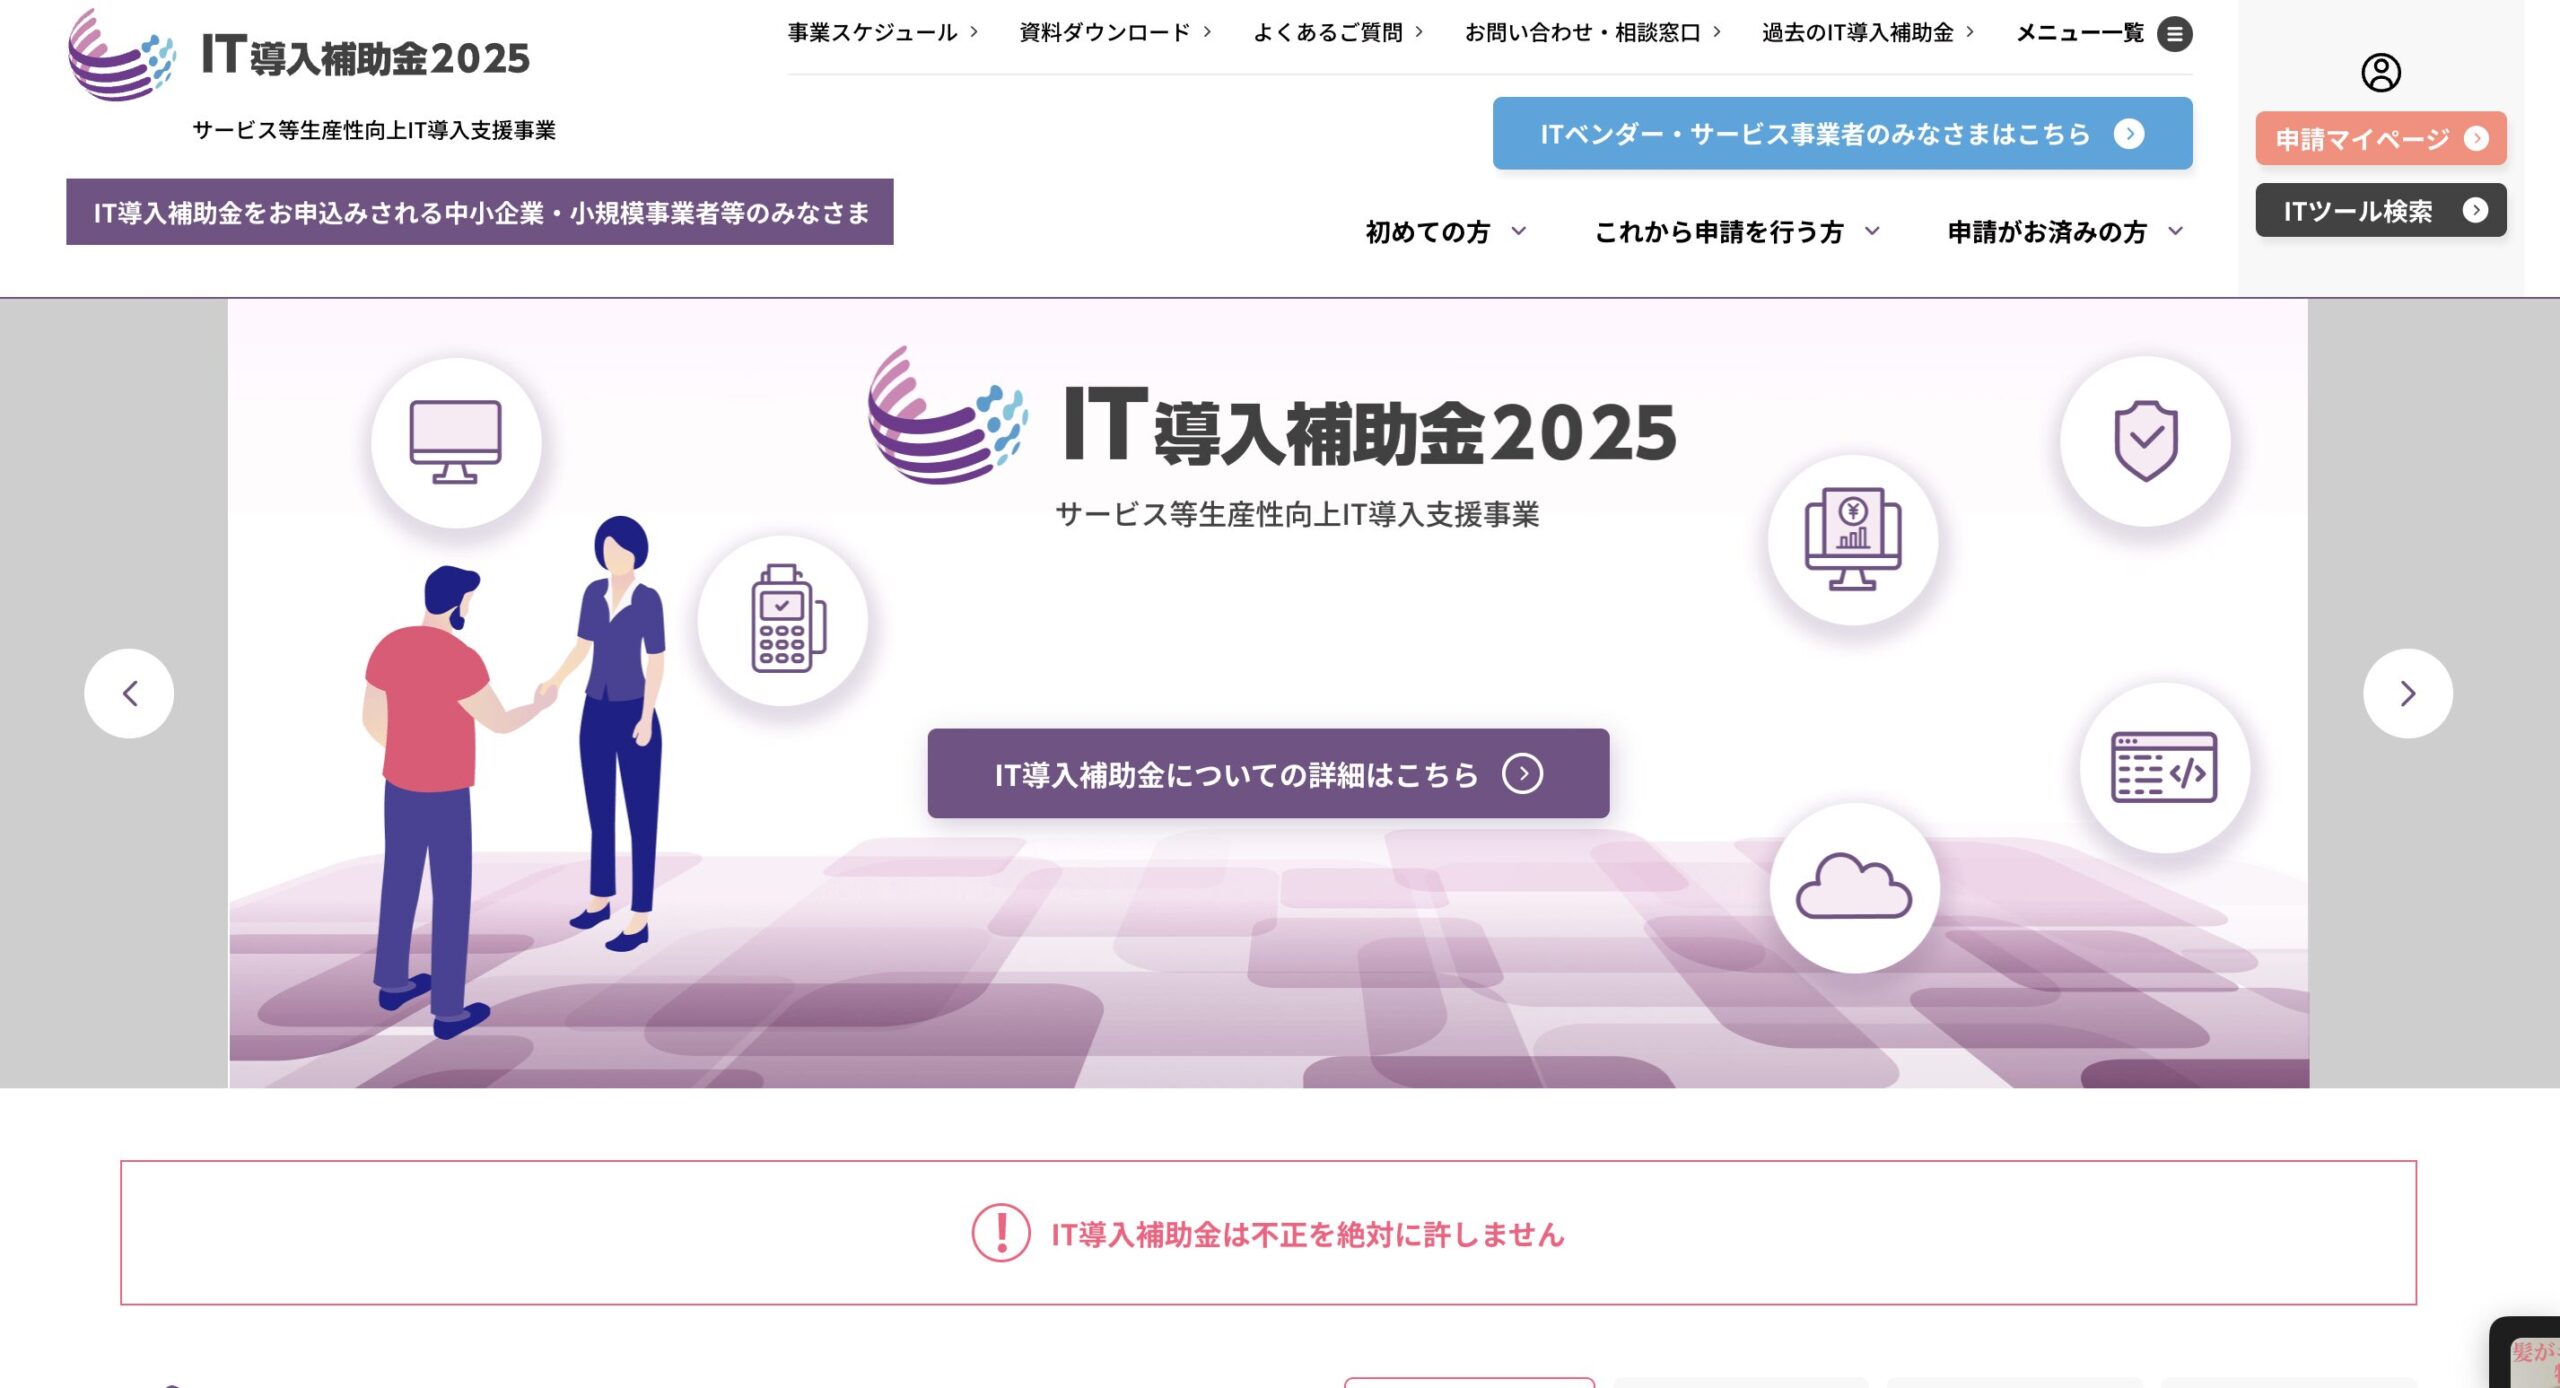Click ITツール検索 button
Screen dimensions: 2560x1388
tap(2380, 211)
